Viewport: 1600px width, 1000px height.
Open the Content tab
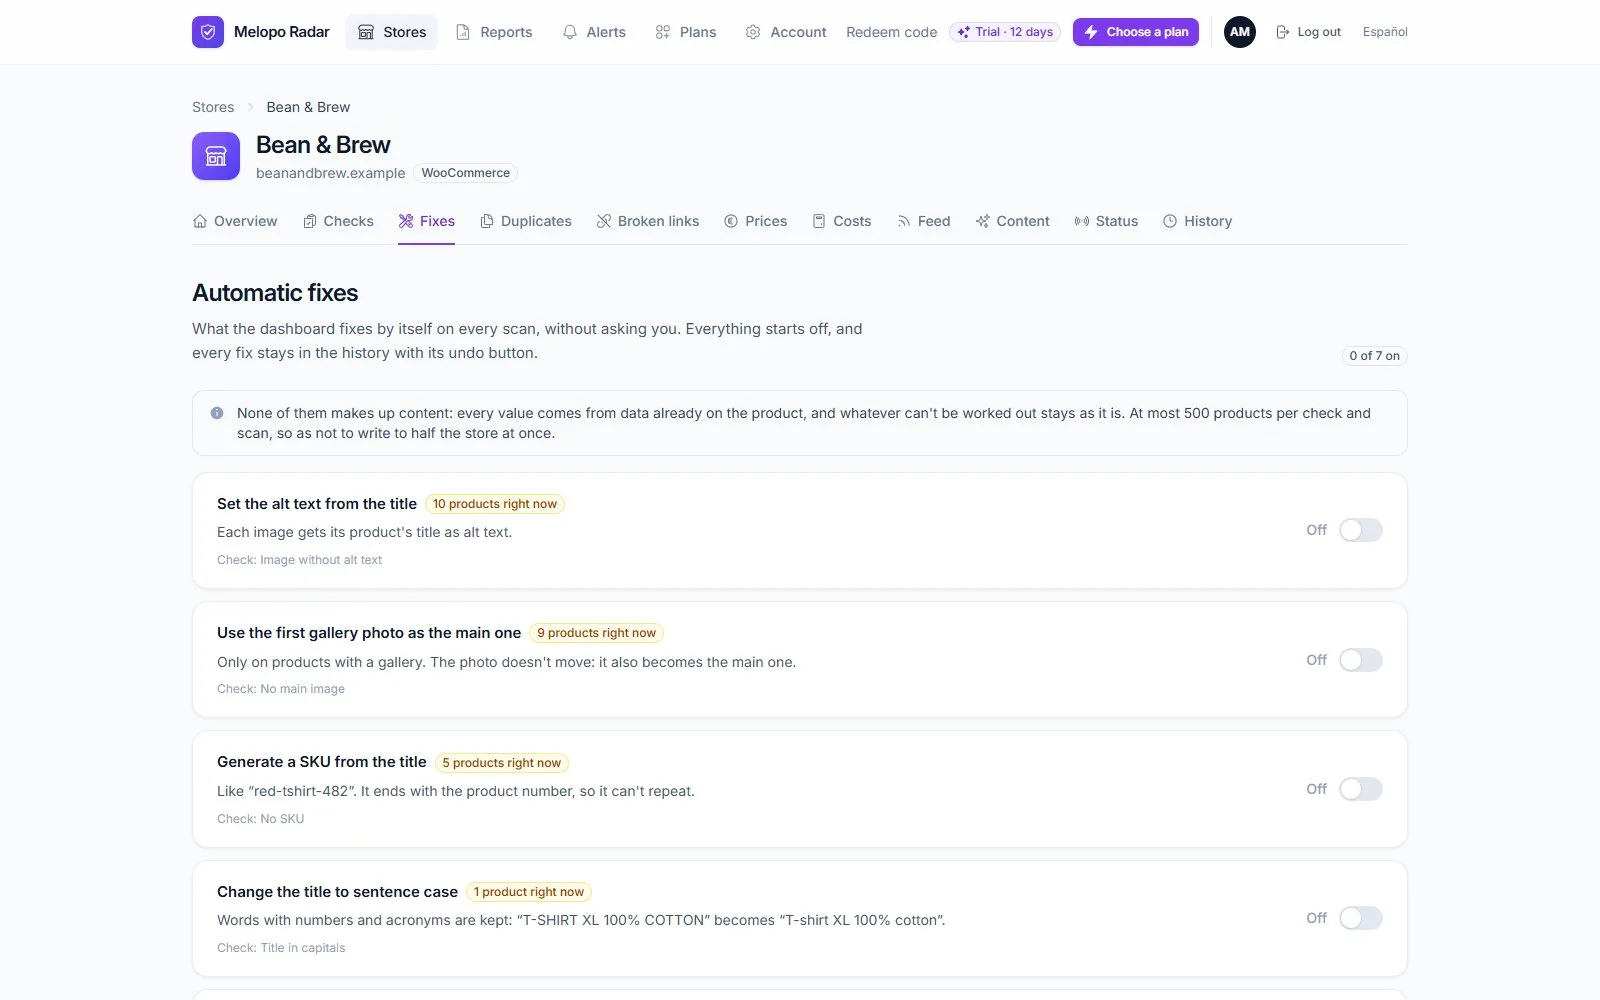coord(1013,221)
